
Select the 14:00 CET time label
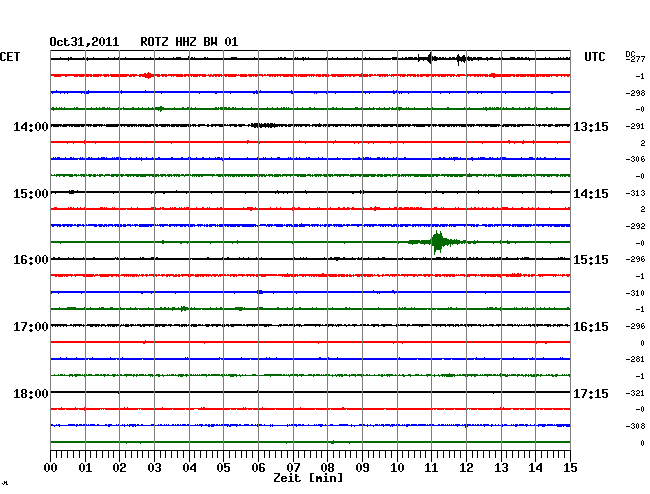click(31, 127)
